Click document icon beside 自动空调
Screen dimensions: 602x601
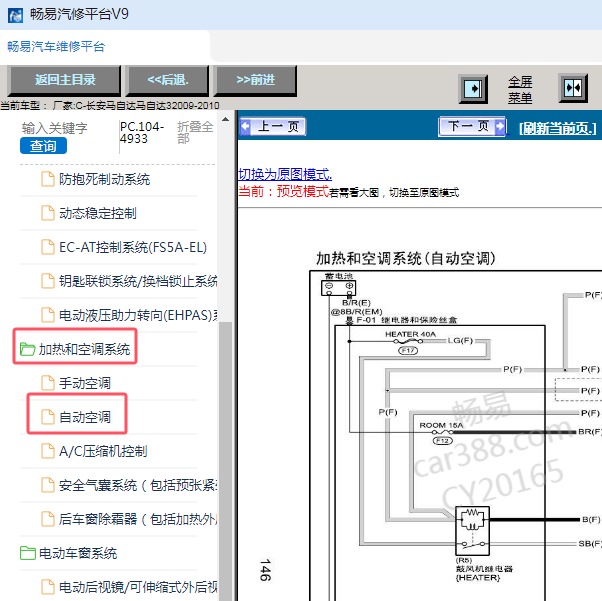tap(48, 417)
